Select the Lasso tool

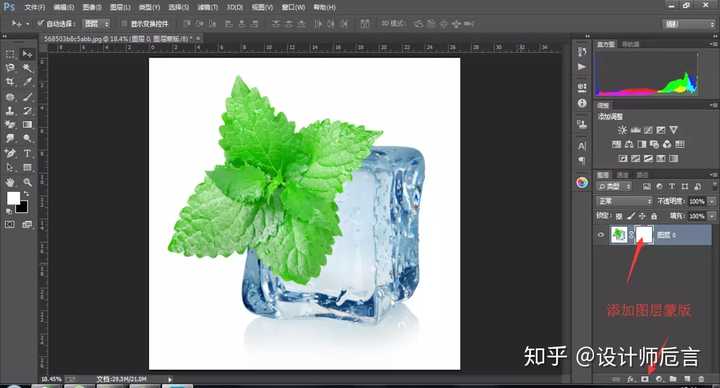(10, 68)
